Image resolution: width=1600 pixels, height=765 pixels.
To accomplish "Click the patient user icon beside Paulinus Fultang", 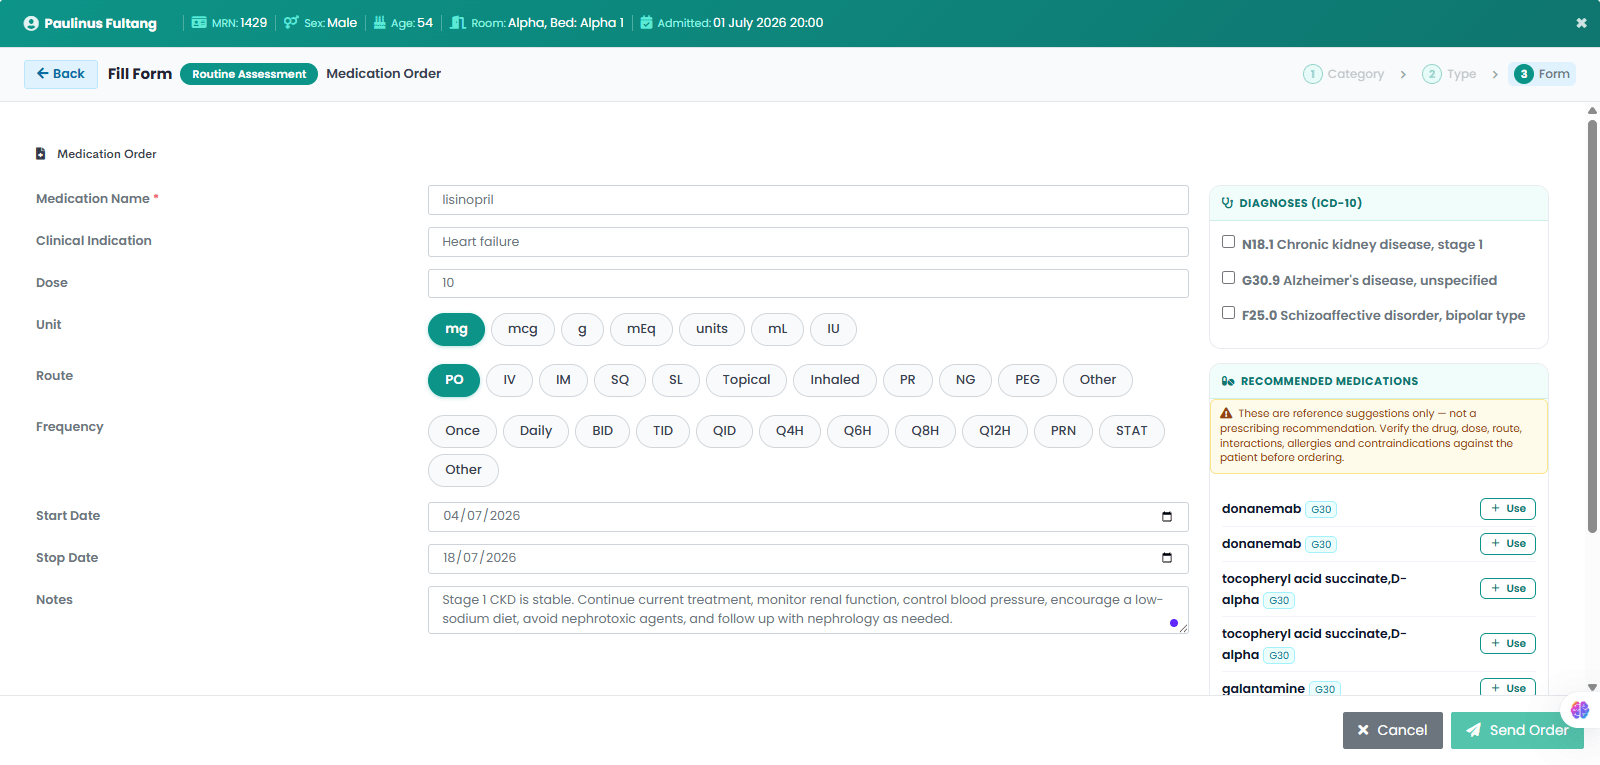I will 31,23.
